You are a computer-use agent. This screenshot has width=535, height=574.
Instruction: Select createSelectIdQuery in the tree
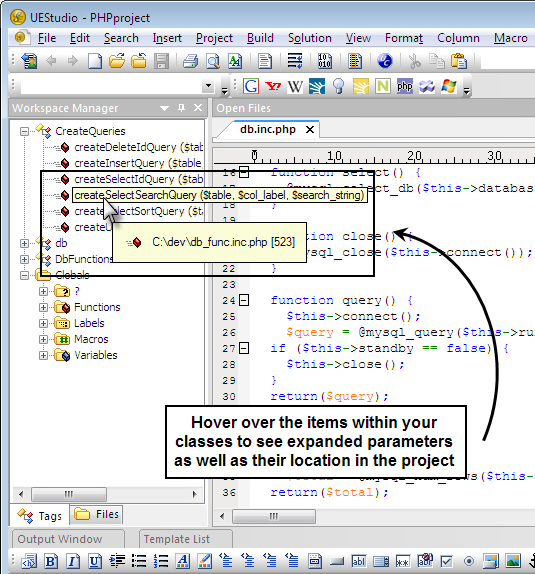139,179
